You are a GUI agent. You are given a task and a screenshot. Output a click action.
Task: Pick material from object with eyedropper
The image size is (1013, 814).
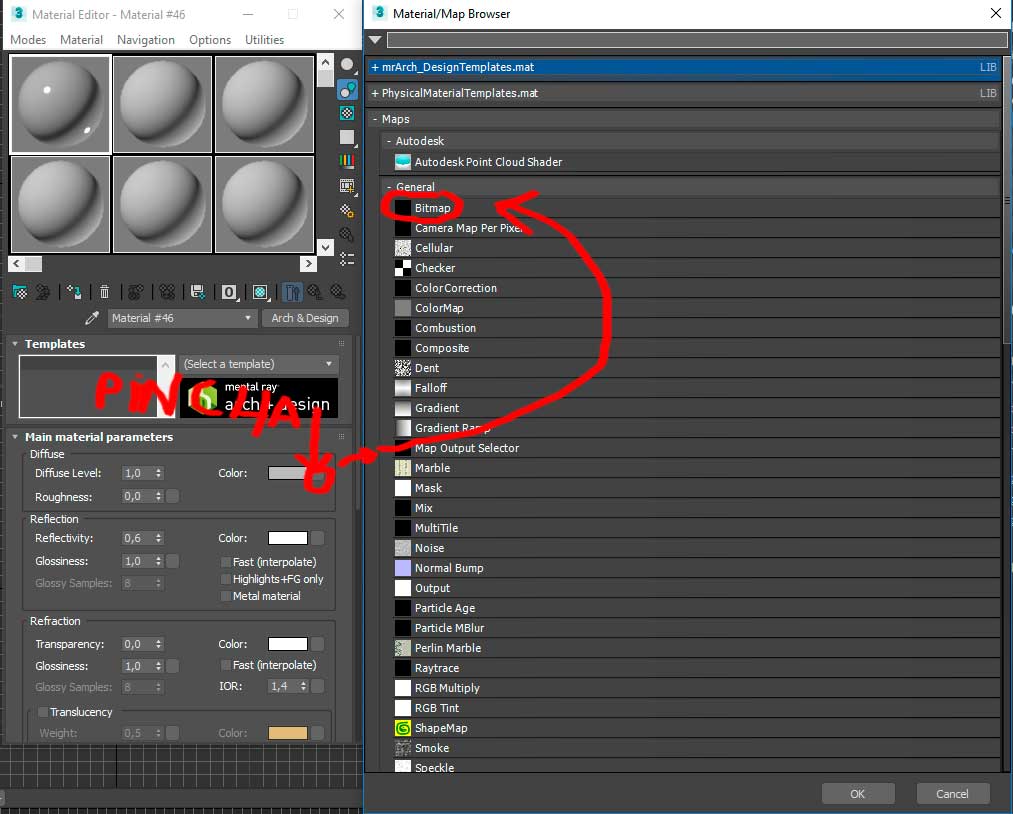(92, 318)
